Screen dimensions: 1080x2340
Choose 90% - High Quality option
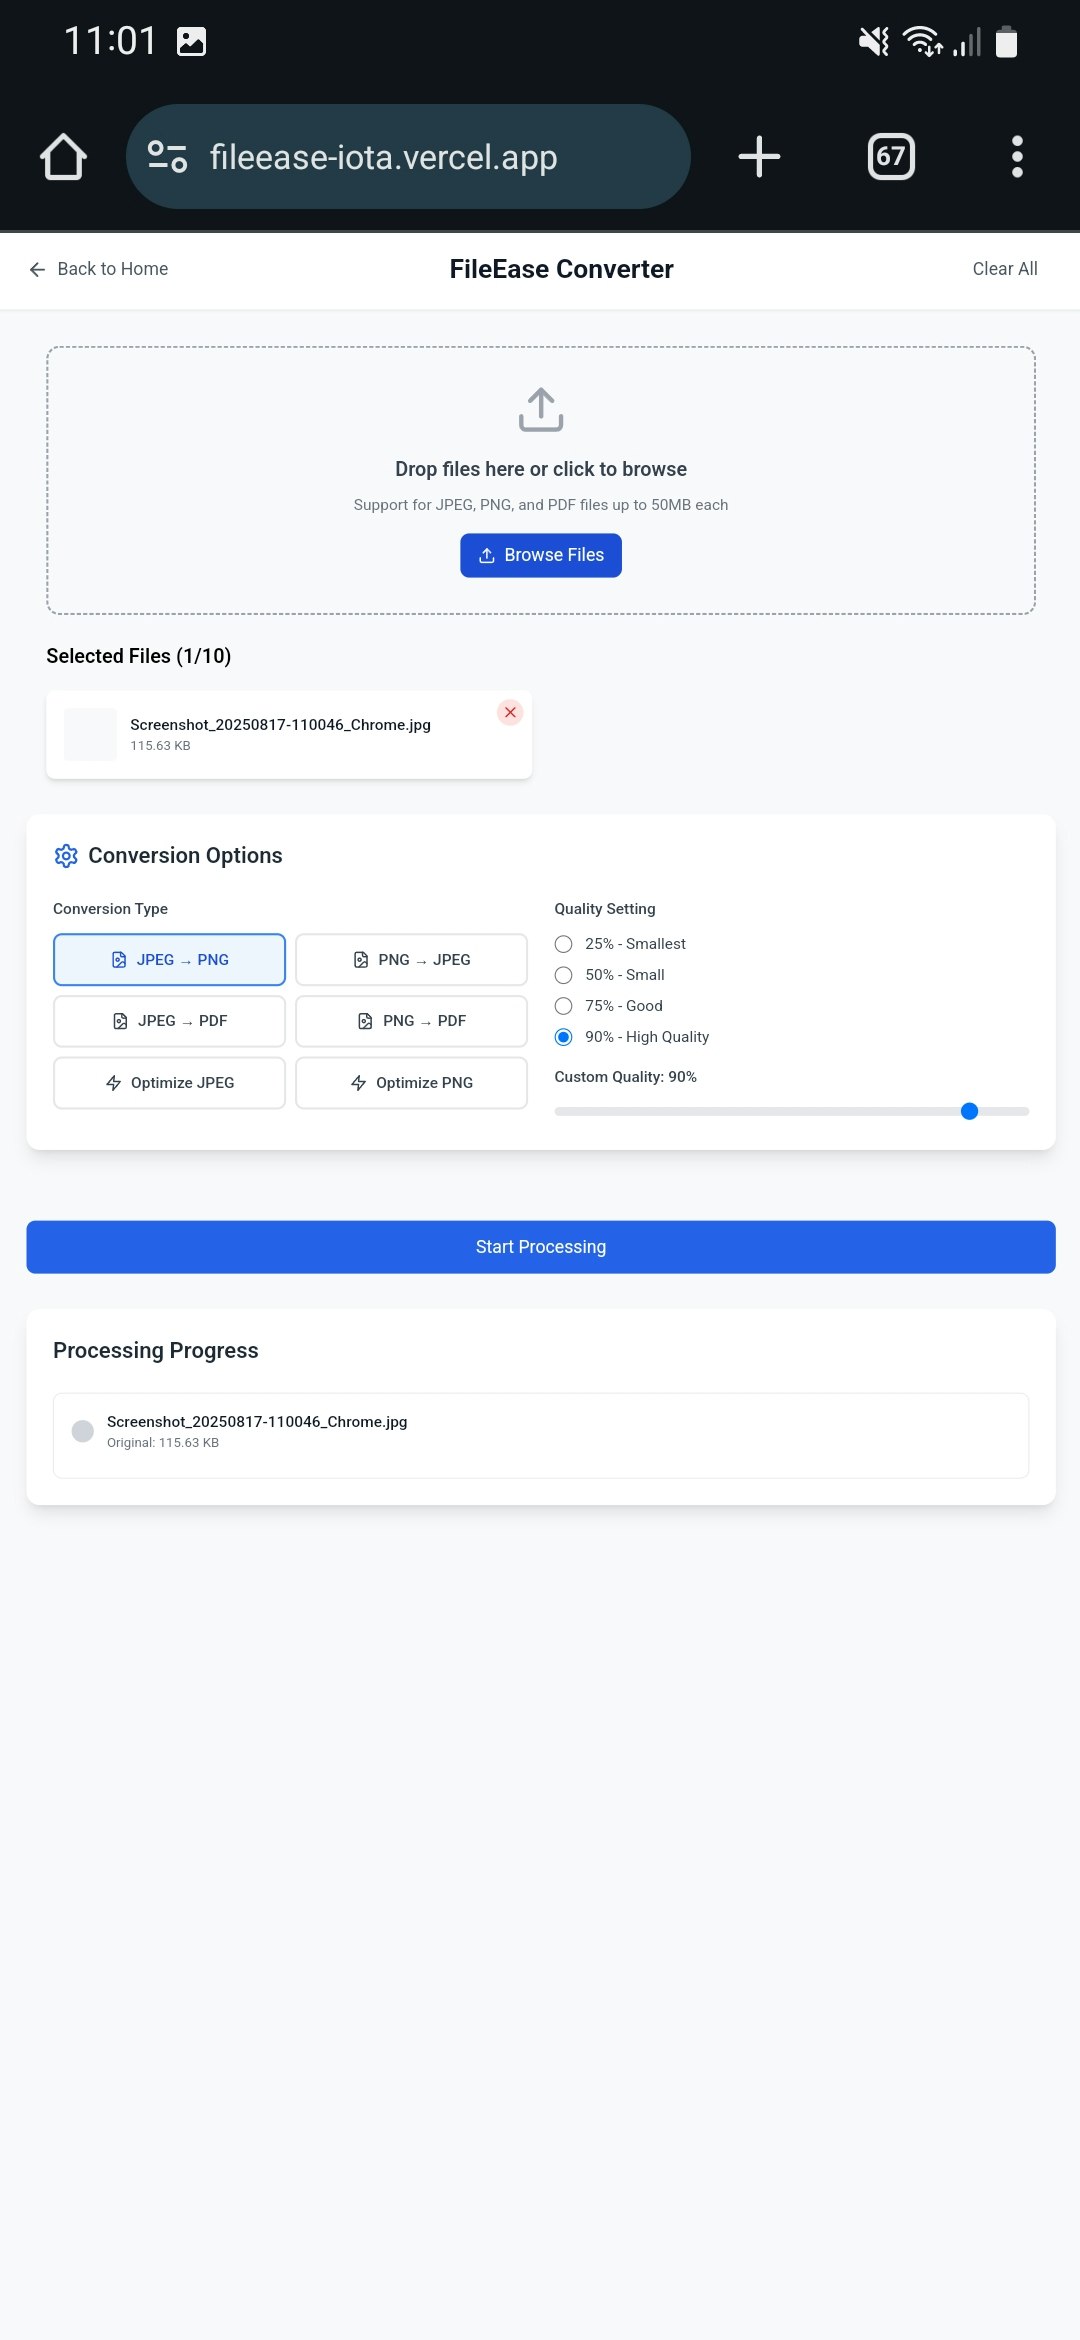point(564,1037)
